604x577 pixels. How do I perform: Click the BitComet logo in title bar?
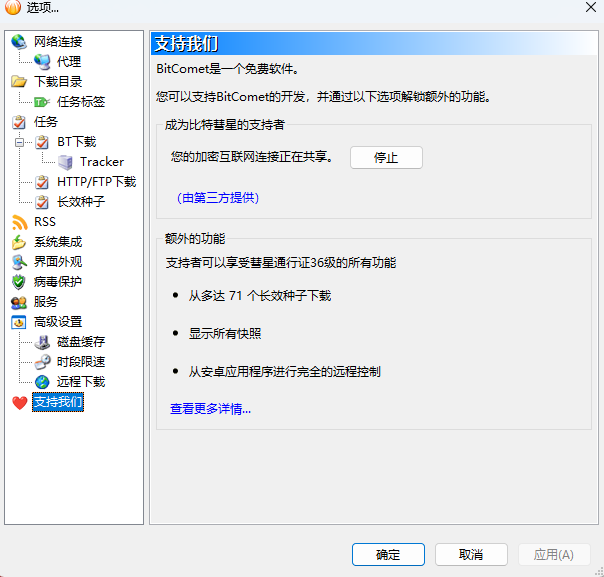coord(12,7)
